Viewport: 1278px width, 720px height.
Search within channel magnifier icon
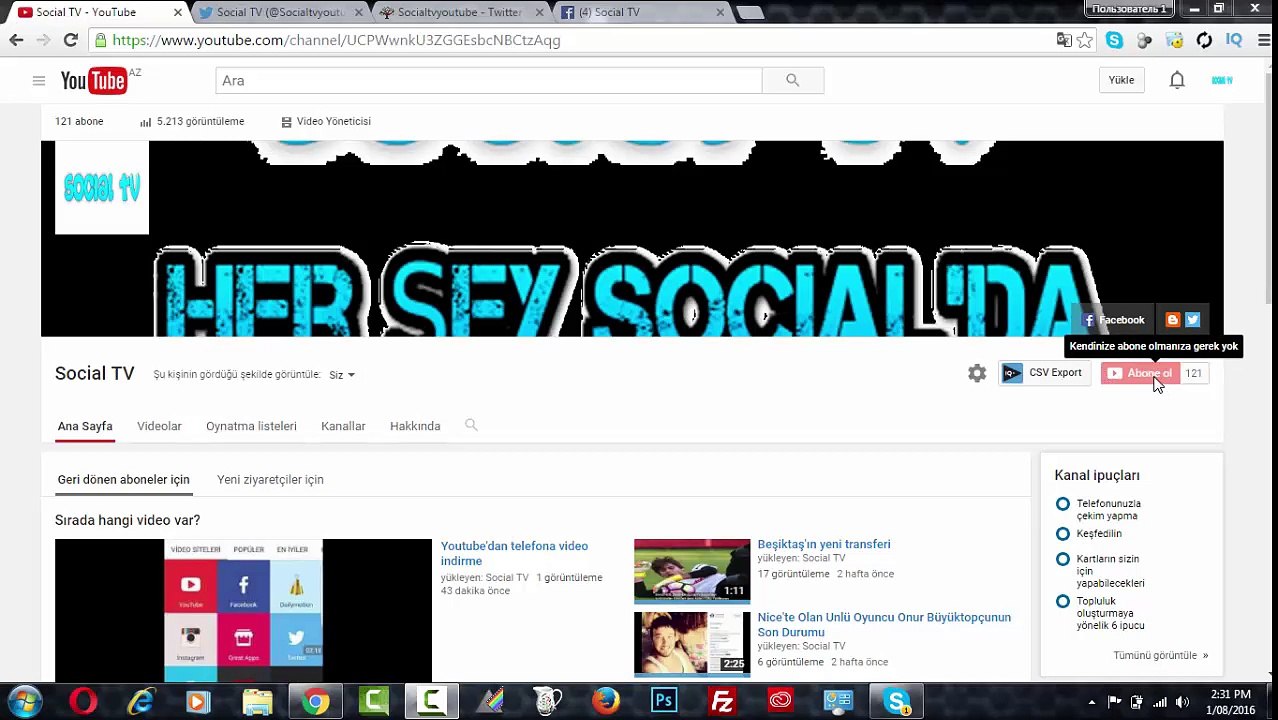tap(471, 425)
